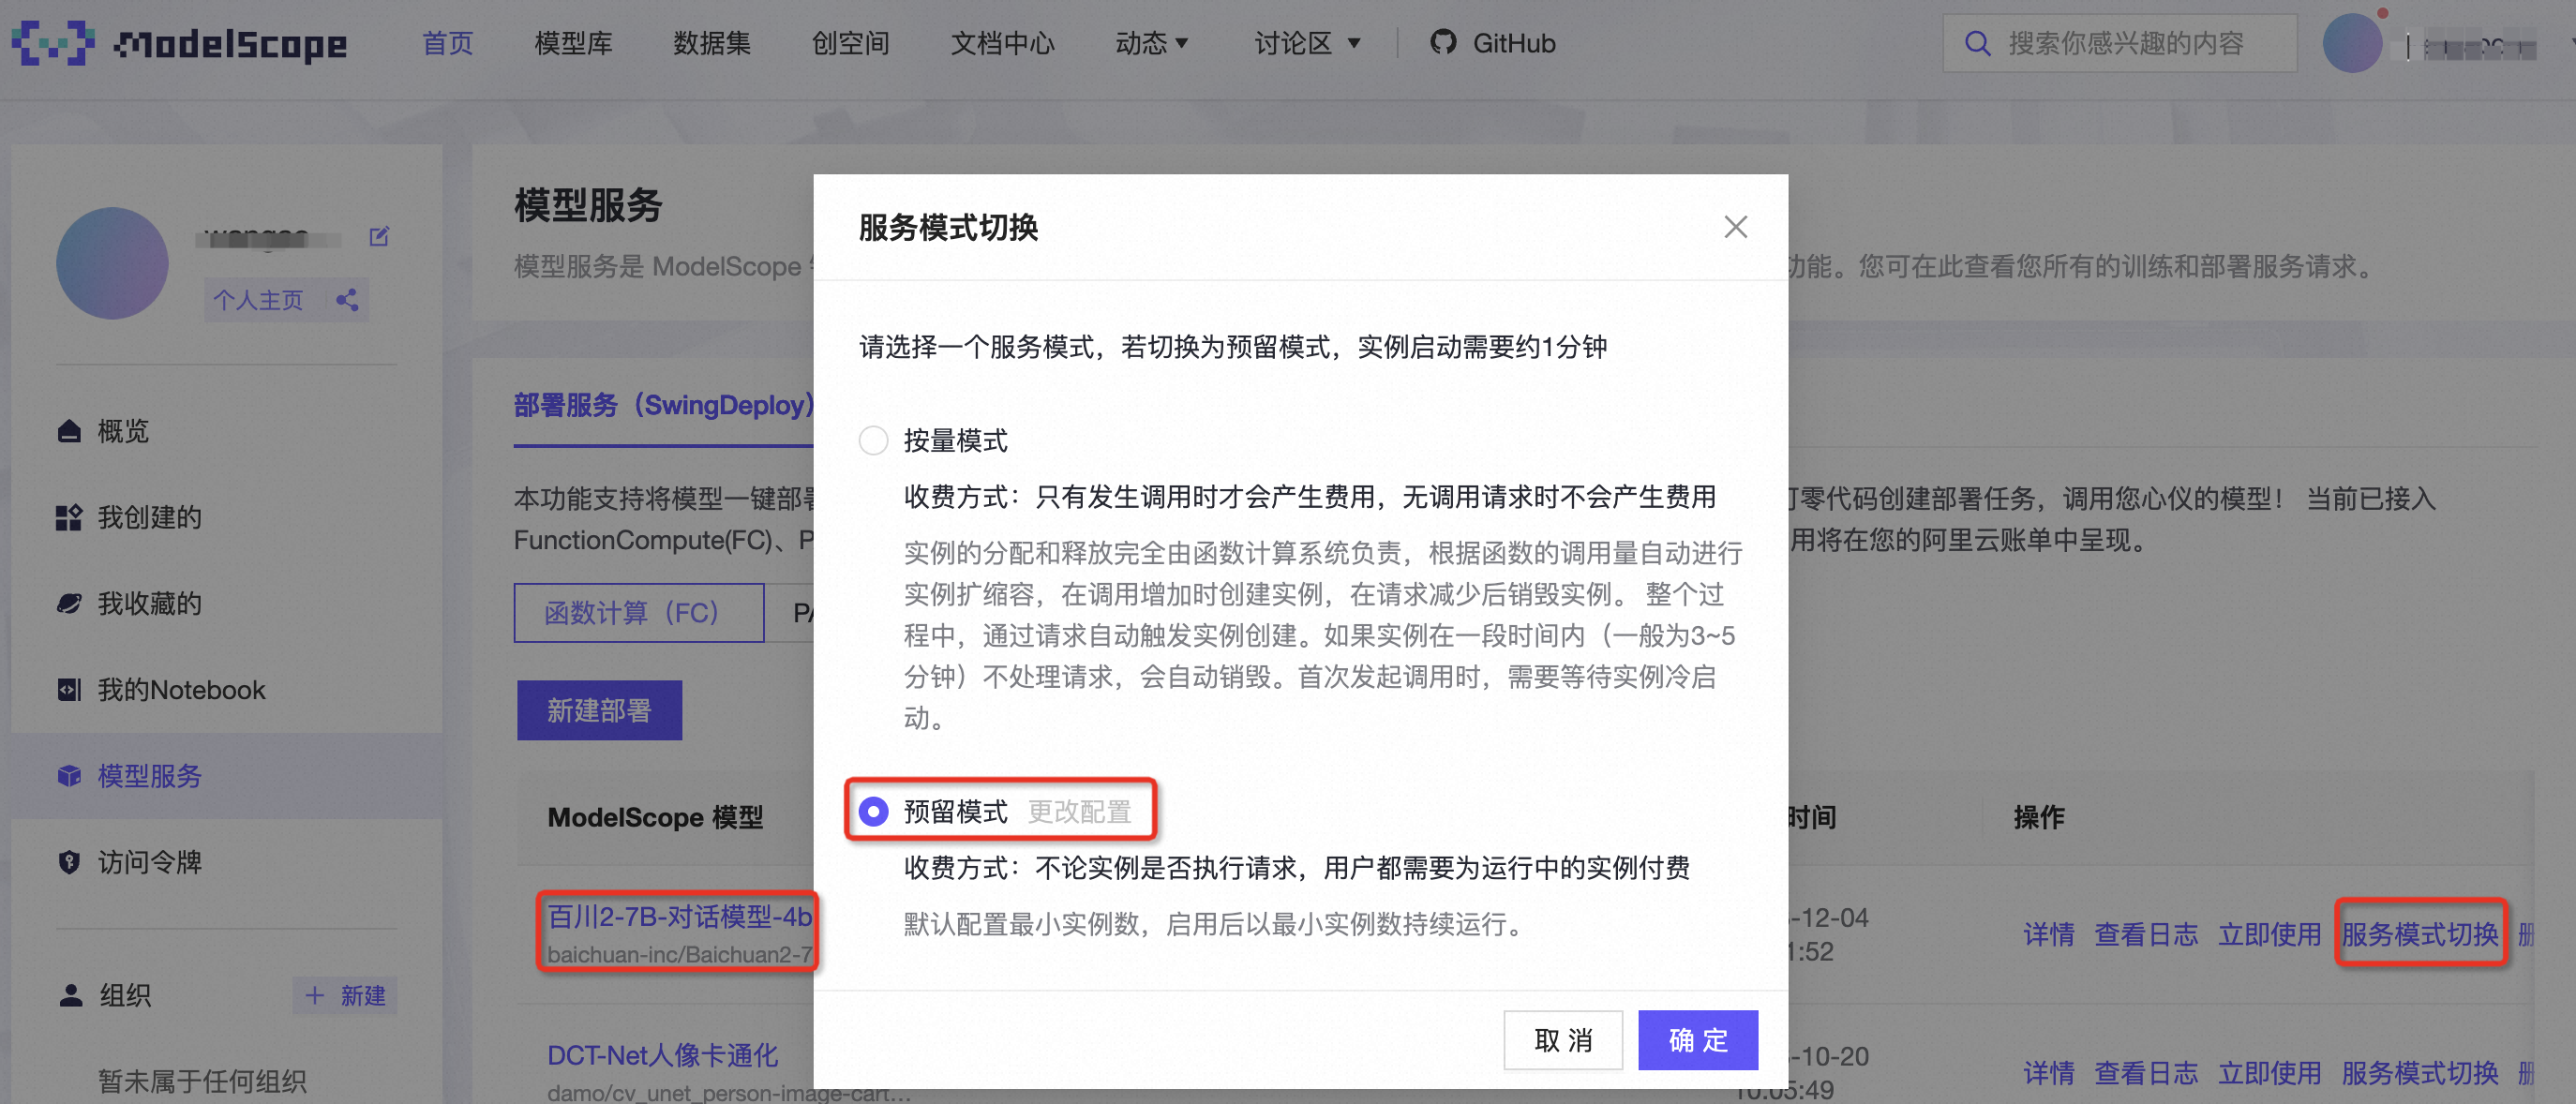Viewport: 2576px width, 1104px height.
Task: Click the ModelScope logo icon
Action: (x=52, y=43)
